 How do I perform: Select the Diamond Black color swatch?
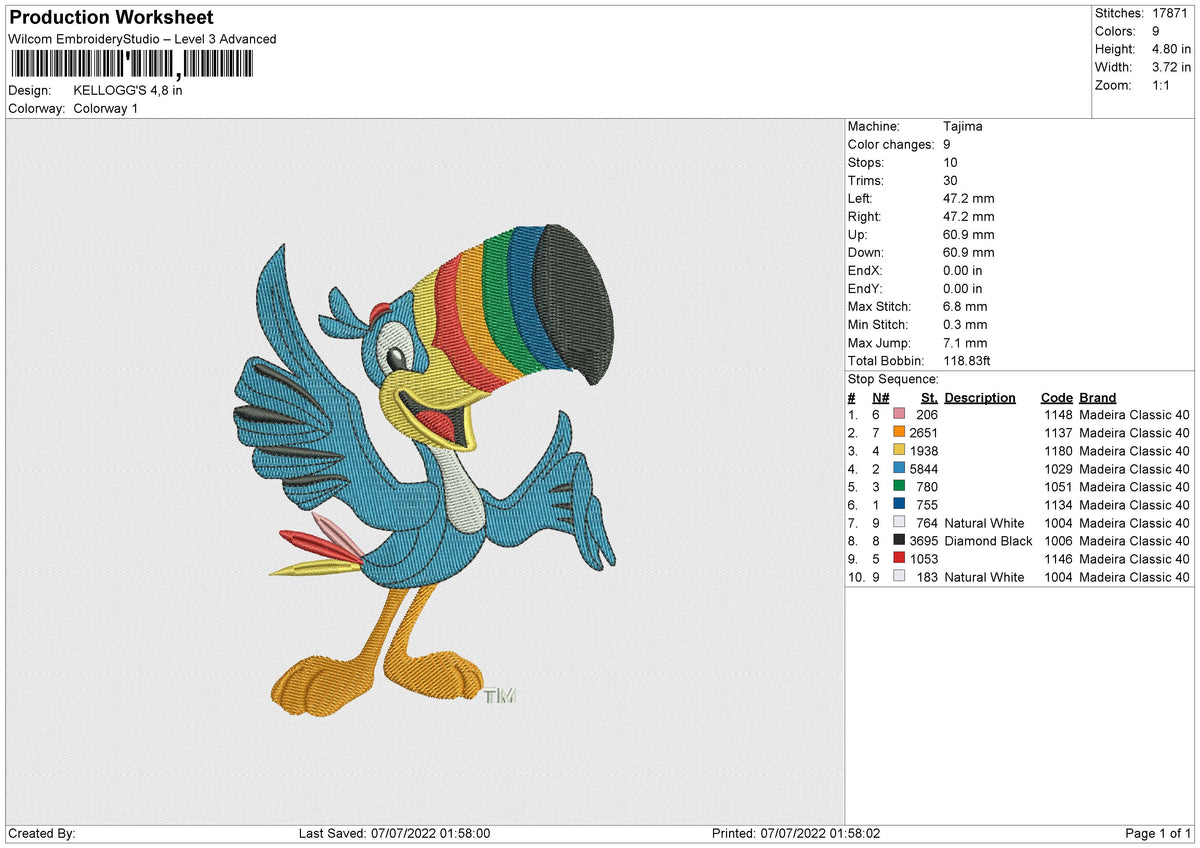898,541
